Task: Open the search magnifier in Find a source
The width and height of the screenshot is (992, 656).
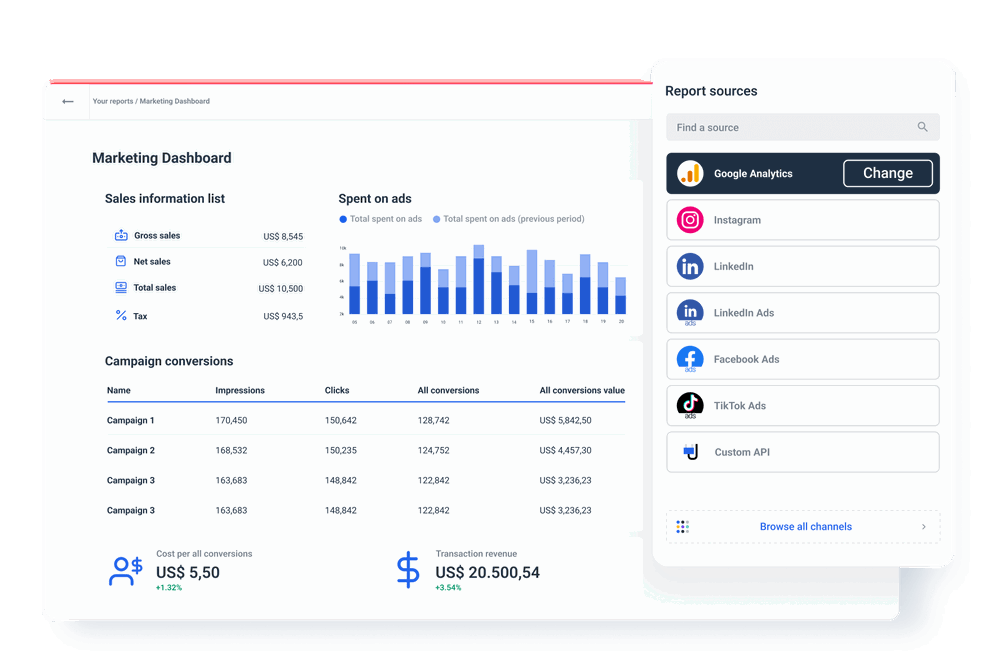Action: coord(922,127)
